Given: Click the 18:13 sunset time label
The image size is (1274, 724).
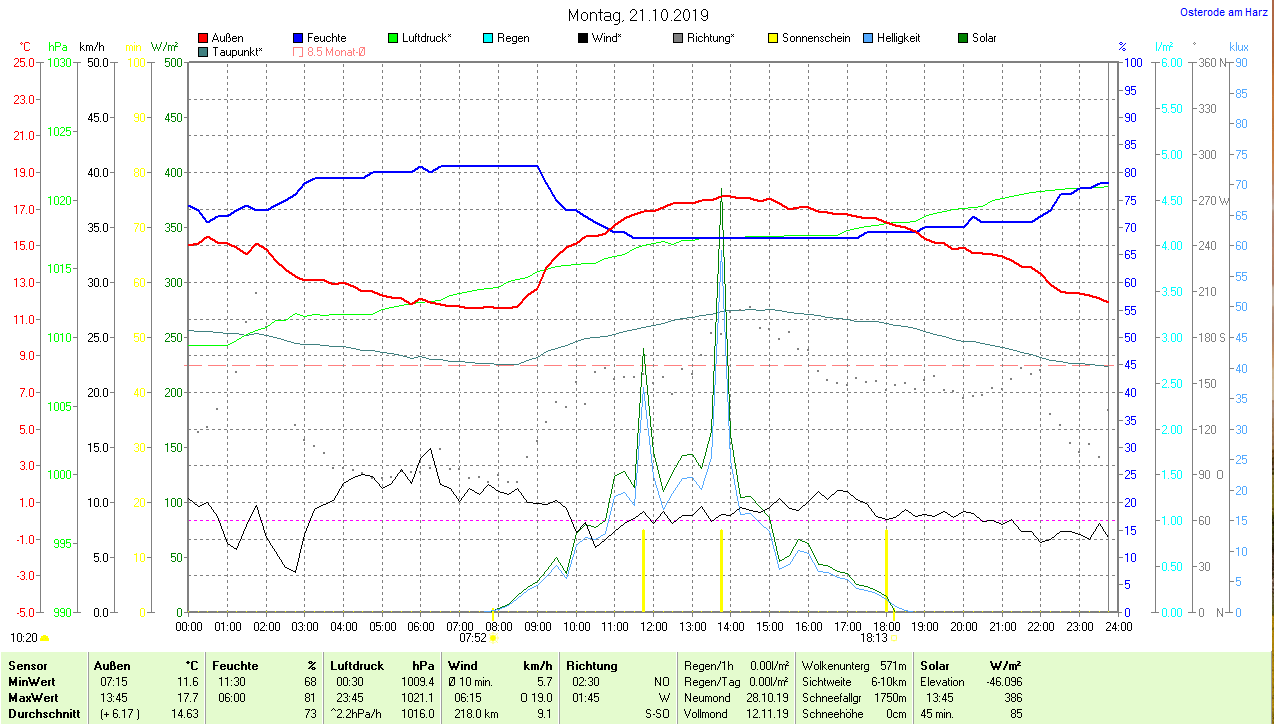Looking at the screenshot, I should [x=873, y=637].
